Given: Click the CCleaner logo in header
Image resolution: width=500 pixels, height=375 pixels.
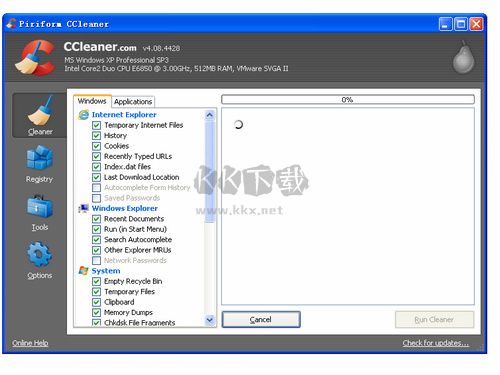Looking at the screenshot, I should [x=35, y=57].
